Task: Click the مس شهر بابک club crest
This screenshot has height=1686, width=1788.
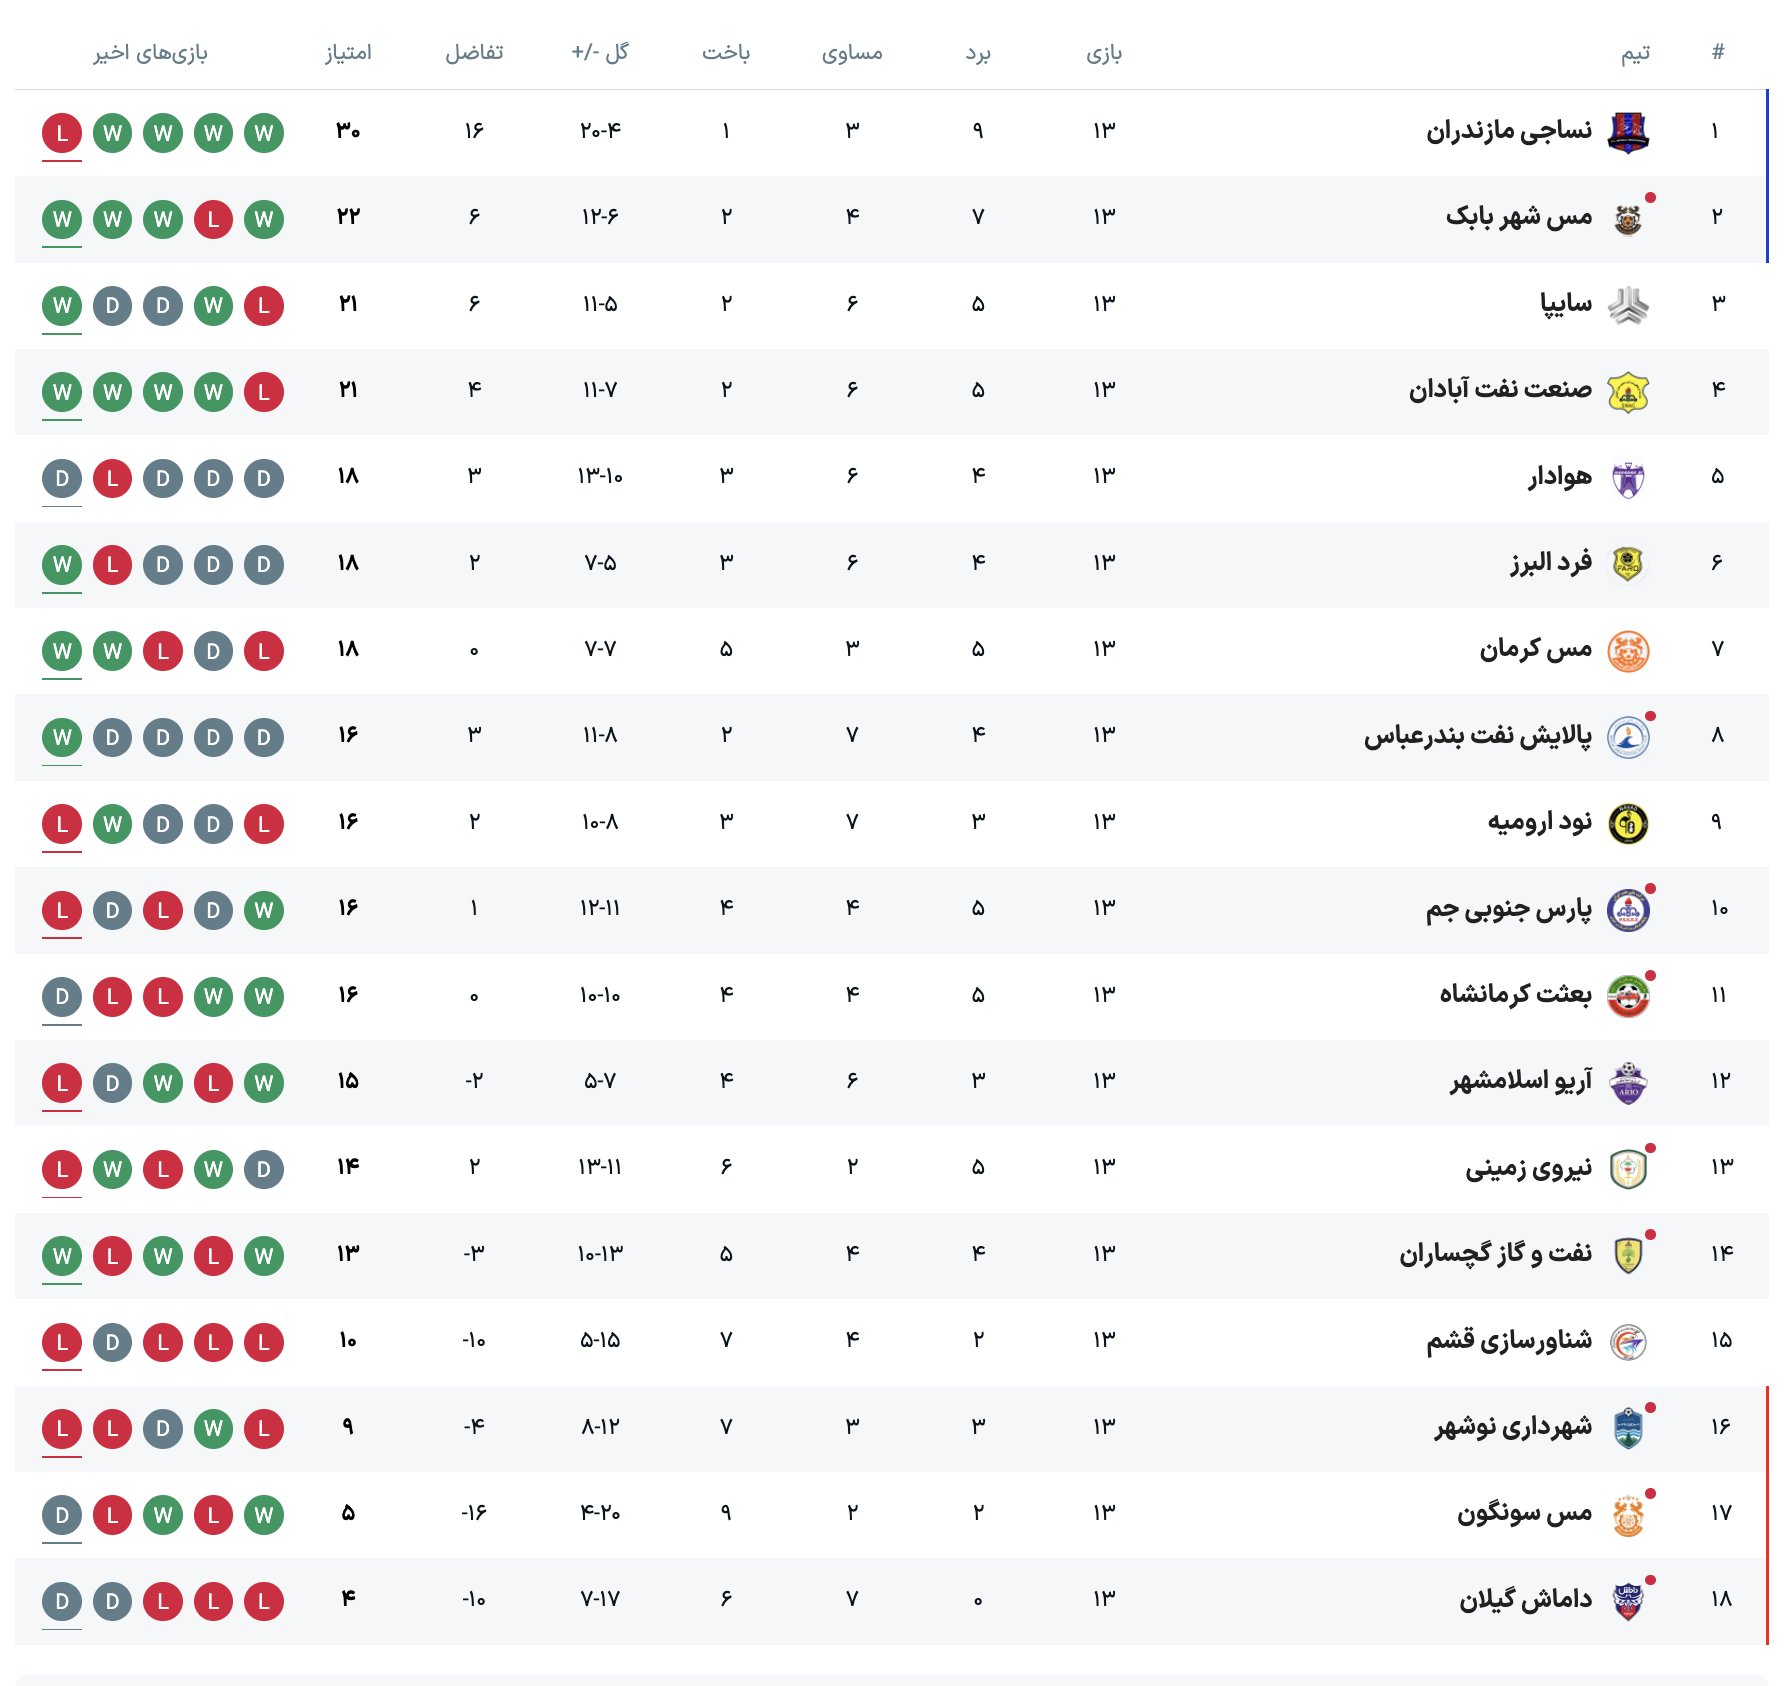Action: coord(1627,219)
